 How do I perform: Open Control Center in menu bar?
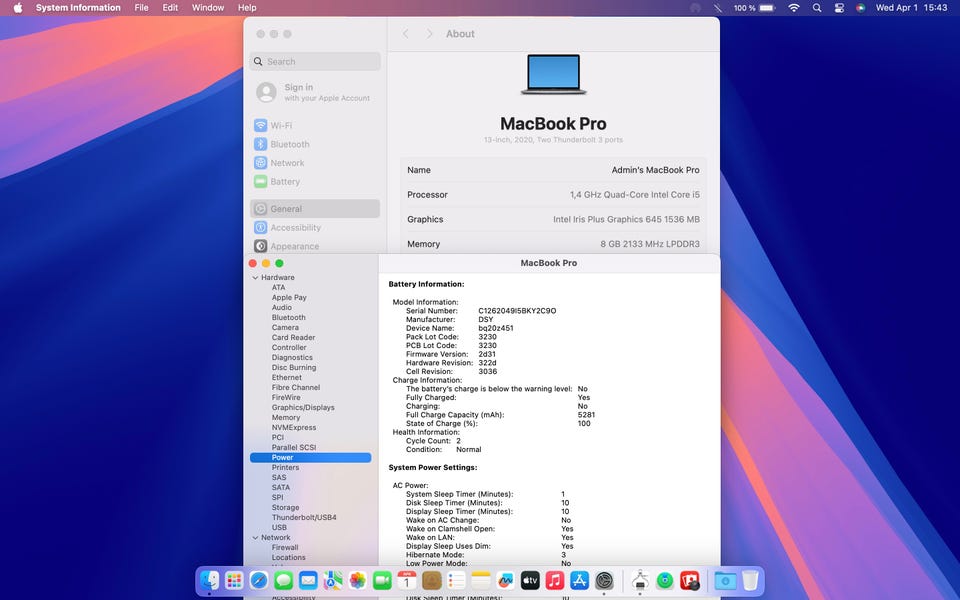[839, 7]
